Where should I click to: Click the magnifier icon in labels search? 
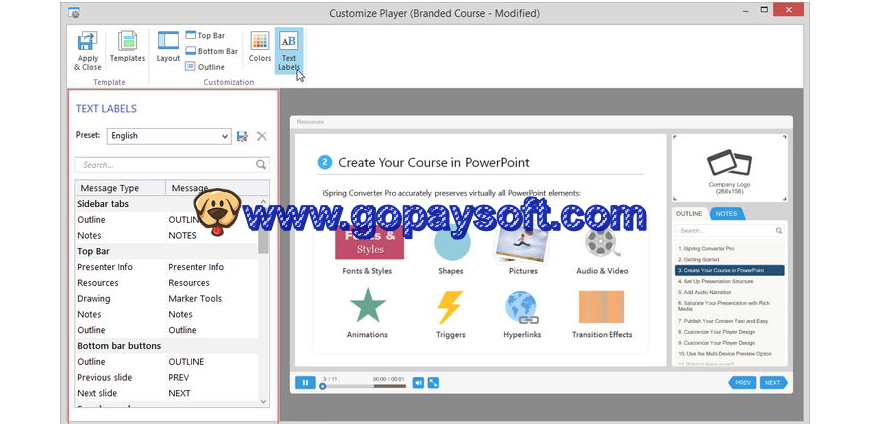tap(260, 165)
